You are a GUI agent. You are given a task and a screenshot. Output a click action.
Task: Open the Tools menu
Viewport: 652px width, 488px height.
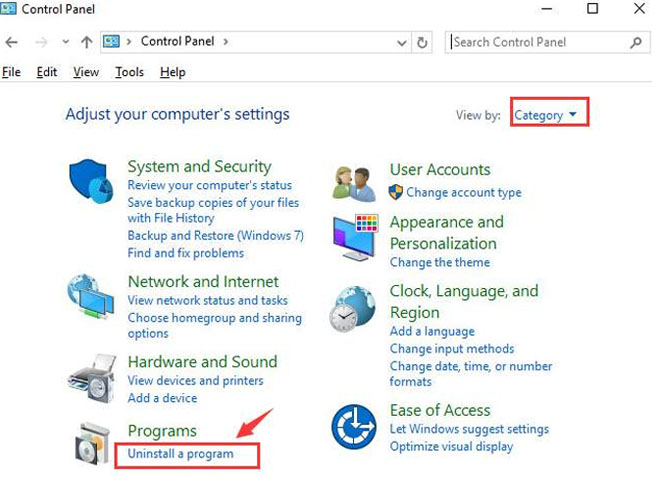tap(129, 72)
